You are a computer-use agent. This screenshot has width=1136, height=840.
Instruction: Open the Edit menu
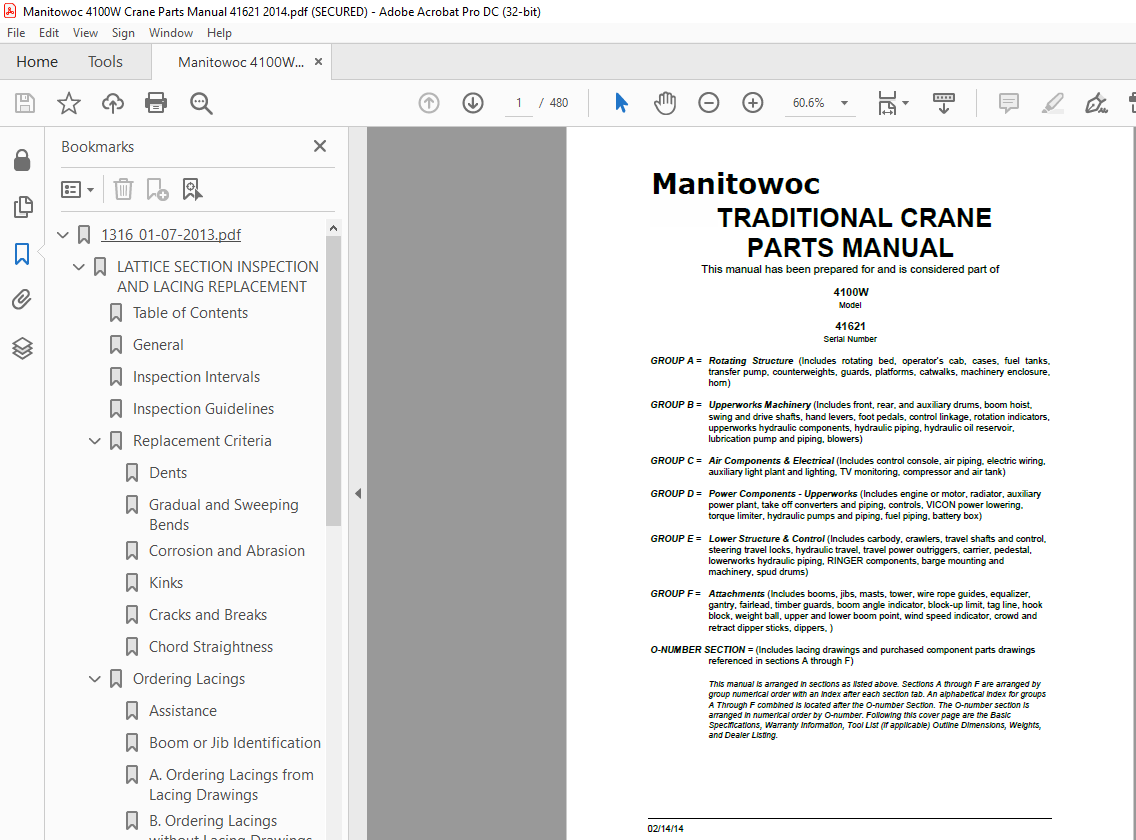49,33
